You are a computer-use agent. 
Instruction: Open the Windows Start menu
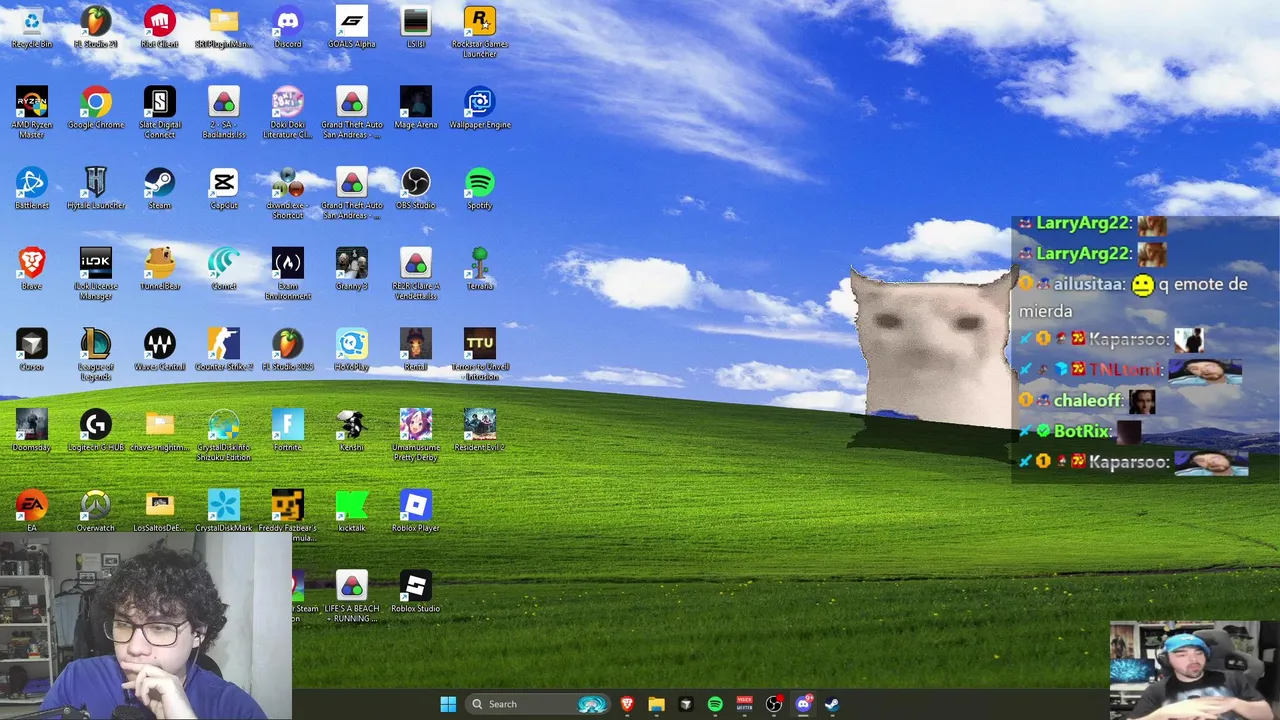[x=448, y=704]
